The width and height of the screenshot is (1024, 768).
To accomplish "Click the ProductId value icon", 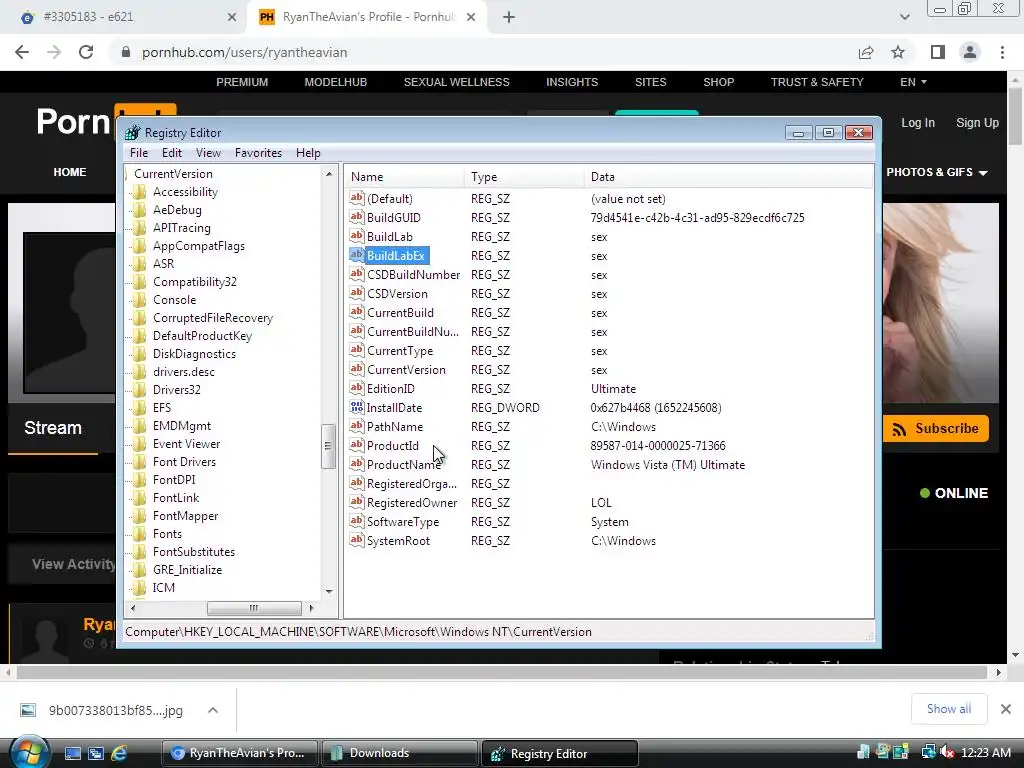I will click(357, 445).
